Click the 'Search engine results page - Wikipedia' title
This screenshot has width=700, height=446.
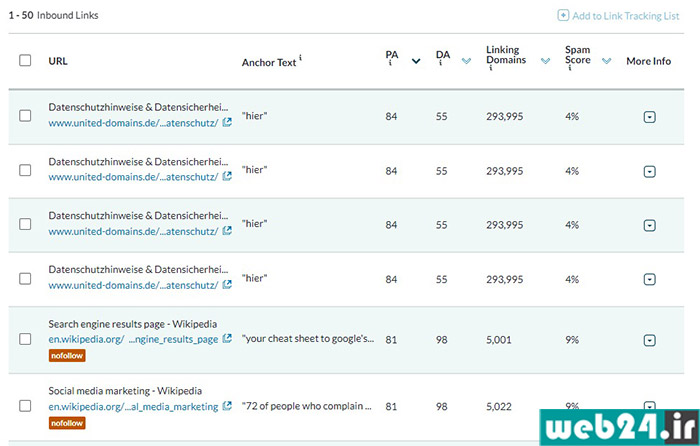133,324
